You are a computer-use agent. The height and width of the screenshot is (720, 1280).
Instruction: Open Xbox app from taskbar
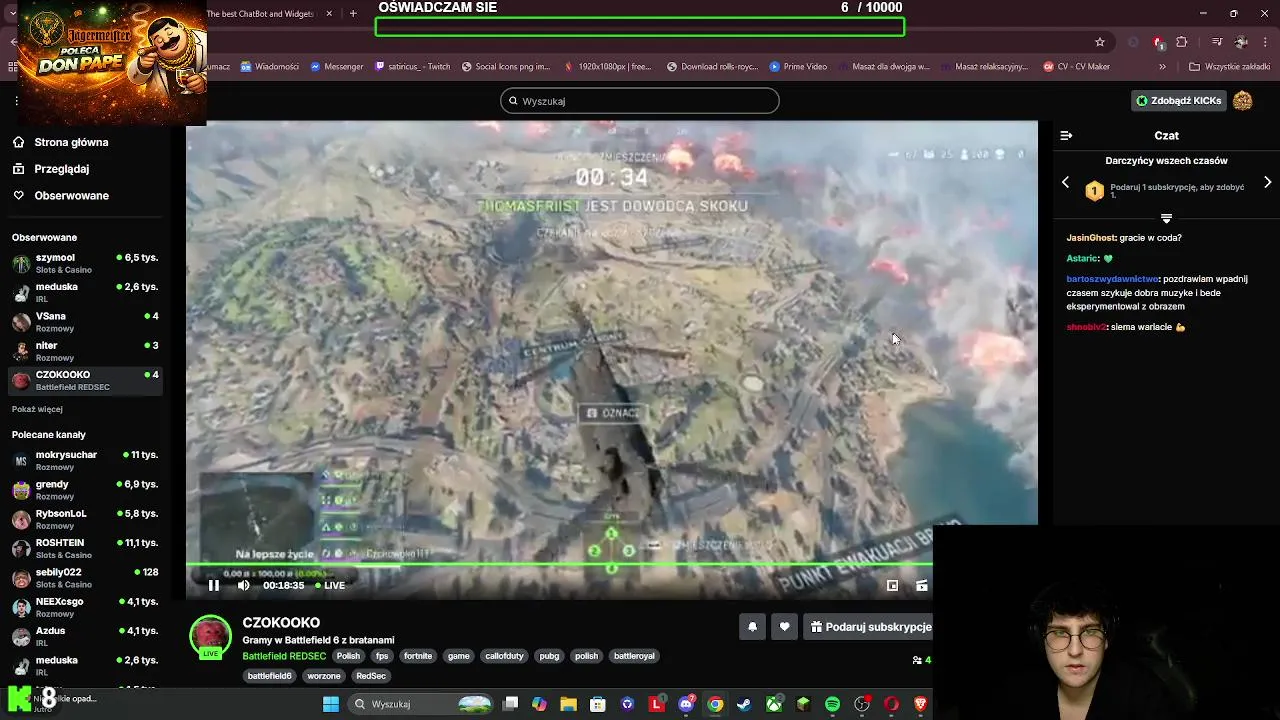[x=774, y=704]
